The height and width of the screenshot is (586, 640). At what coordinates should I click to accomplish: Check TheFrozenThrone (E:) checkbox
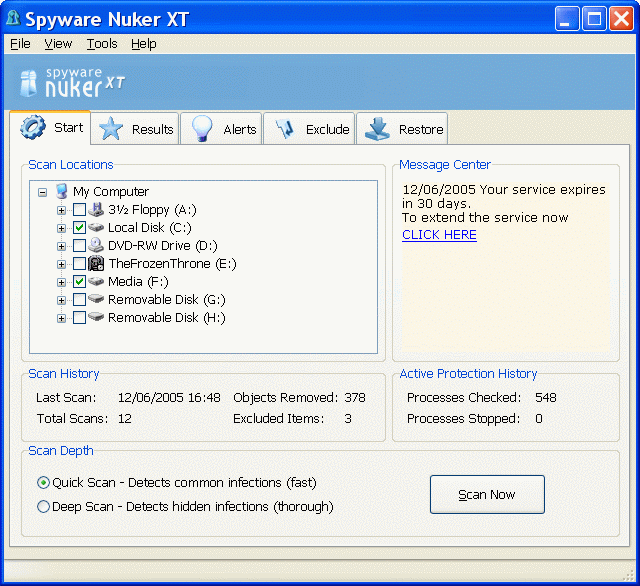[x=79, y=264]
